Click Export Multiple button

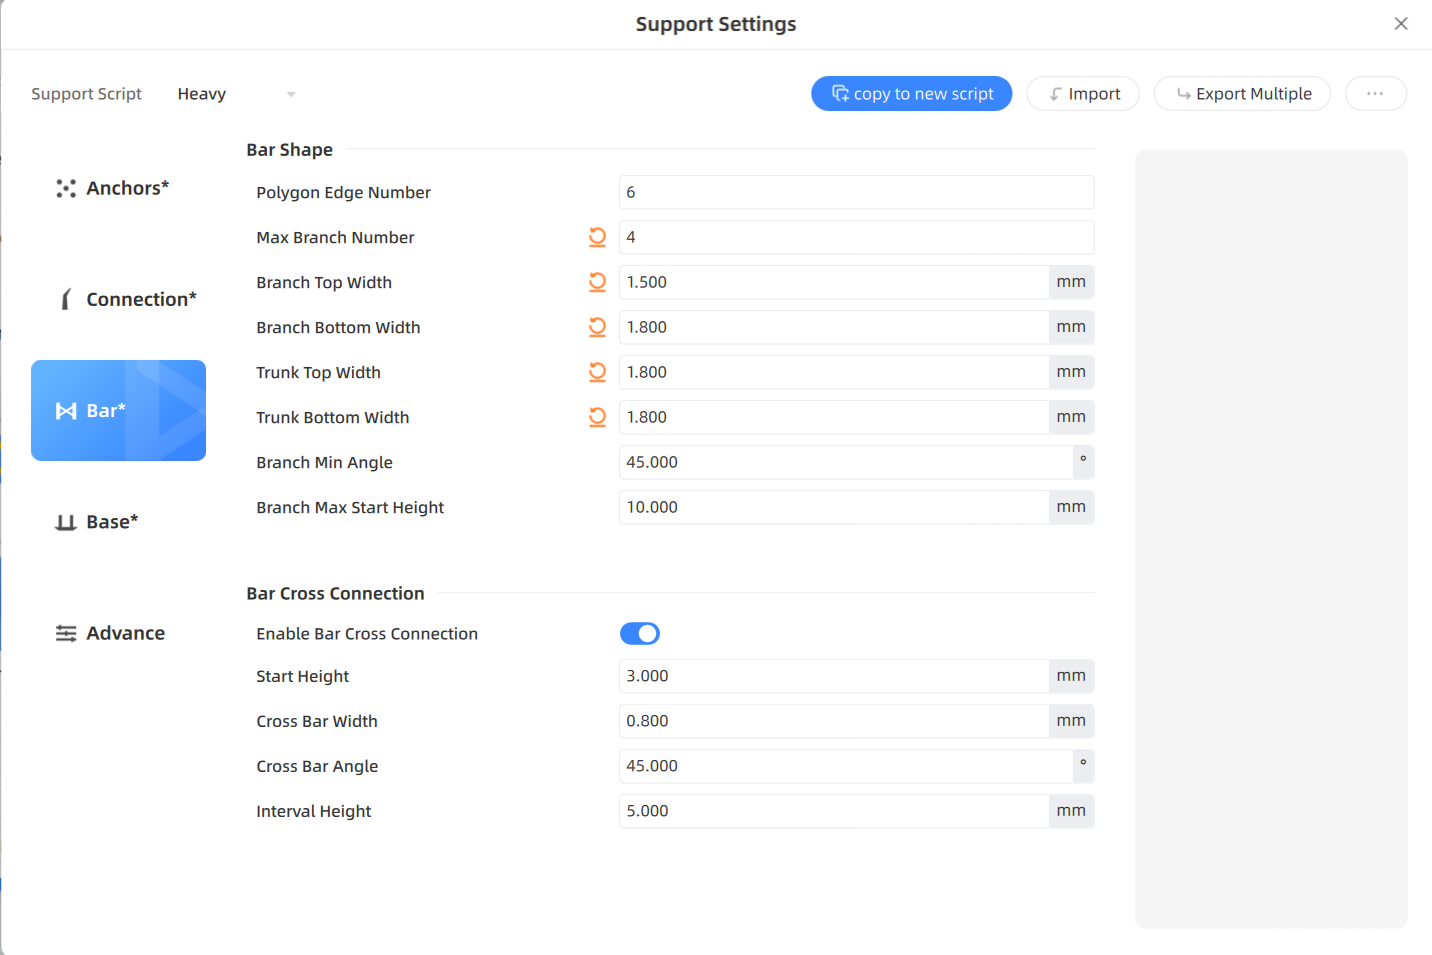pyautogui.click(x=1242, y=94)
